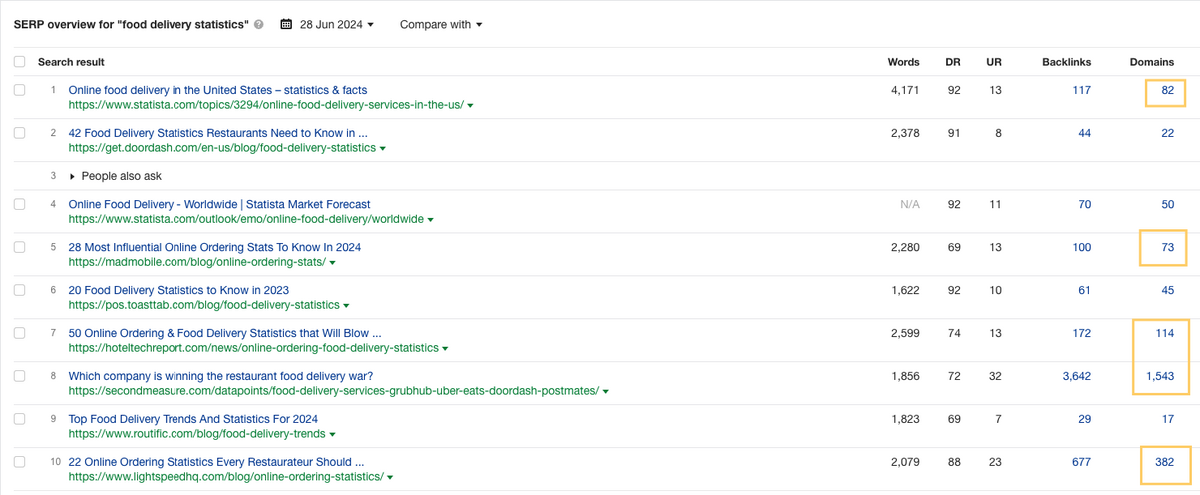Image resolution: width=1200 pixels, height=495 pixels.
Task: Check the box for the statista.com topics result
Action: coord(20,90)
